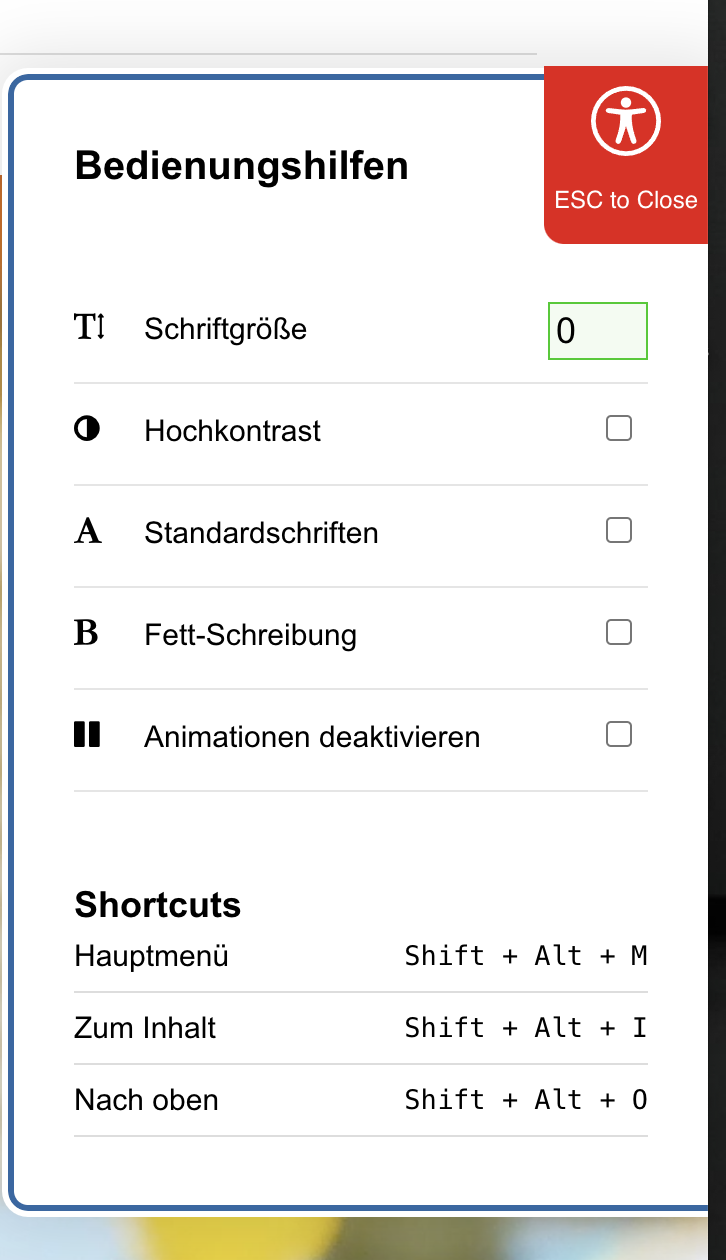
Task: Click the Nach oben shortcut entry
Action: click(146, 1100)
